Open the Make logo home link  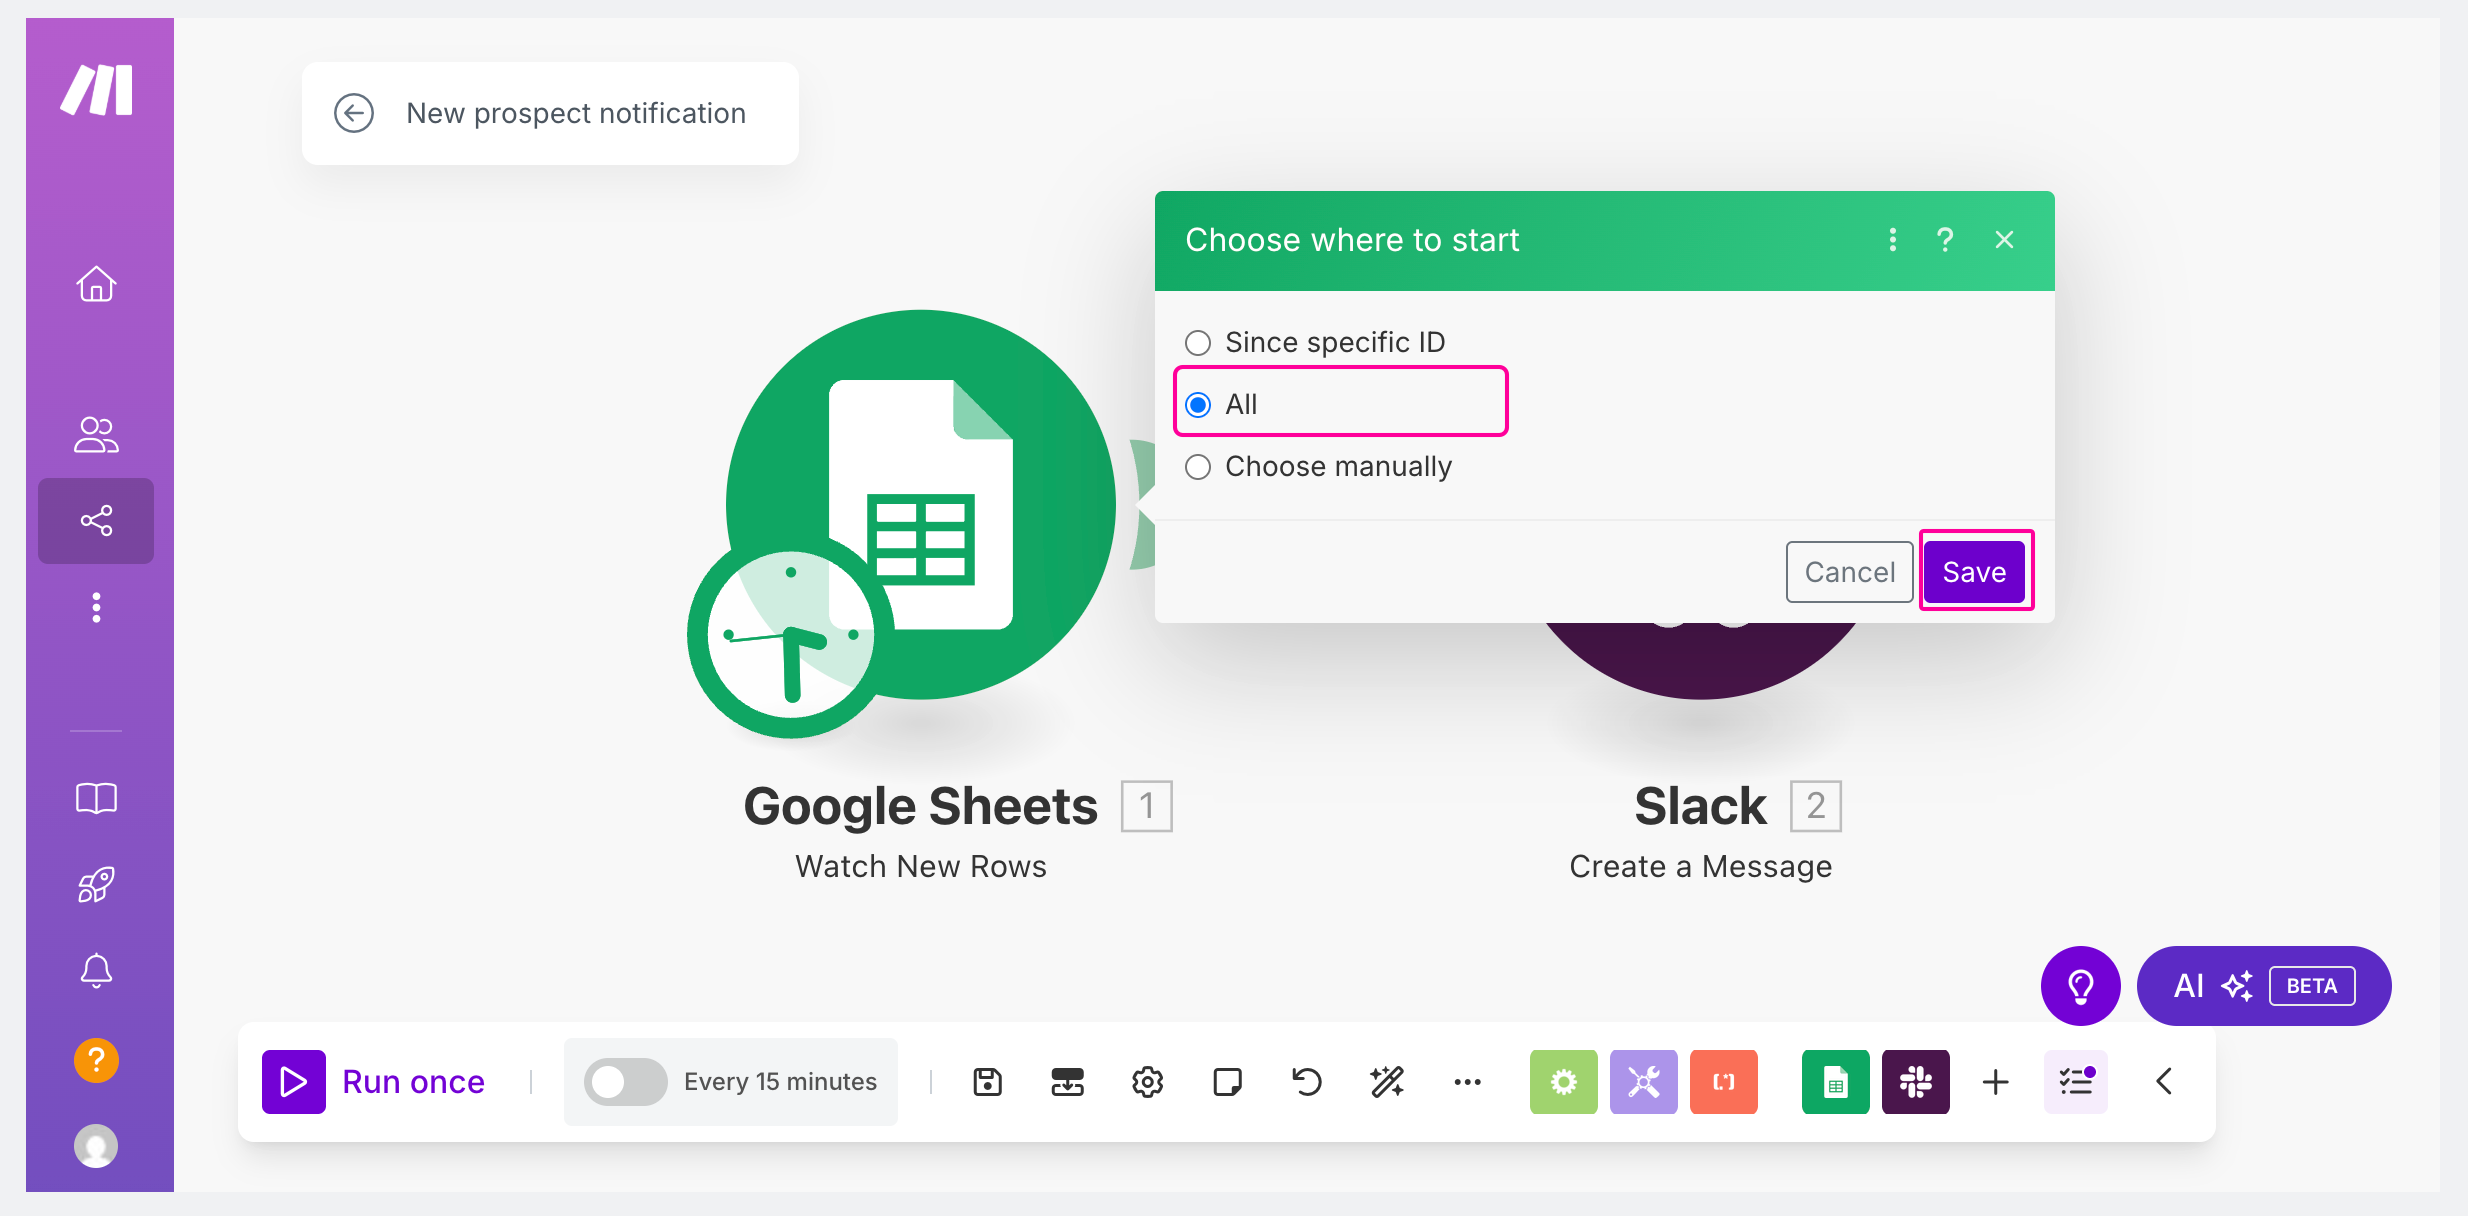(x=97, y=90)
